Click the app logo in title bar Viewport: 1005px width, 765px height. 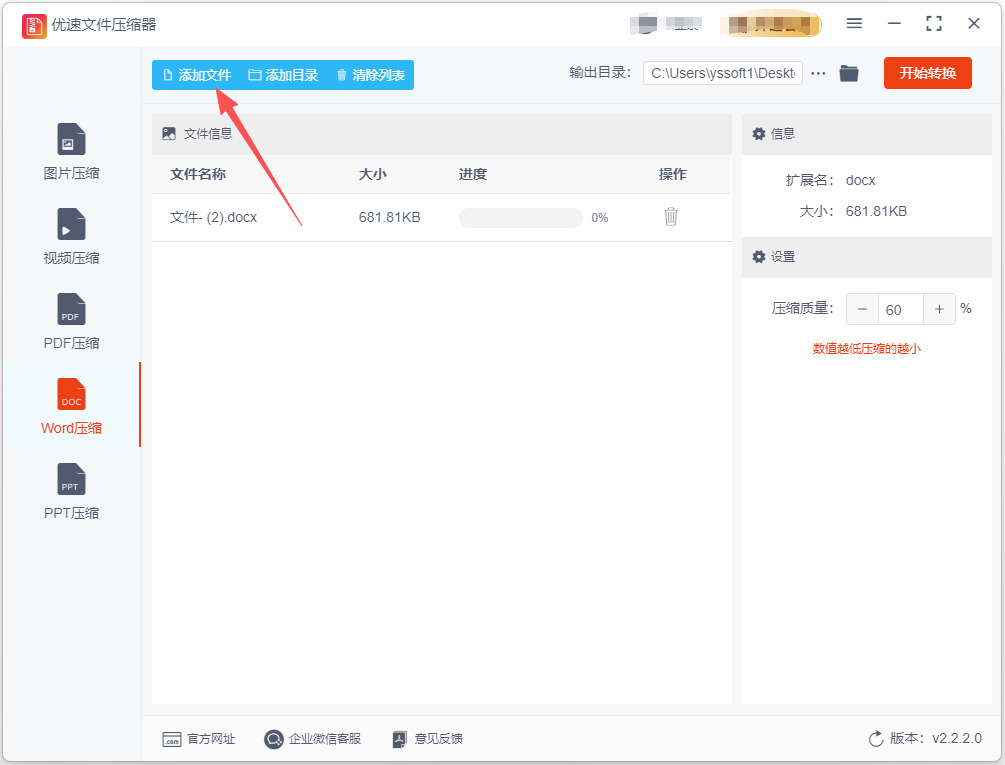34,26
